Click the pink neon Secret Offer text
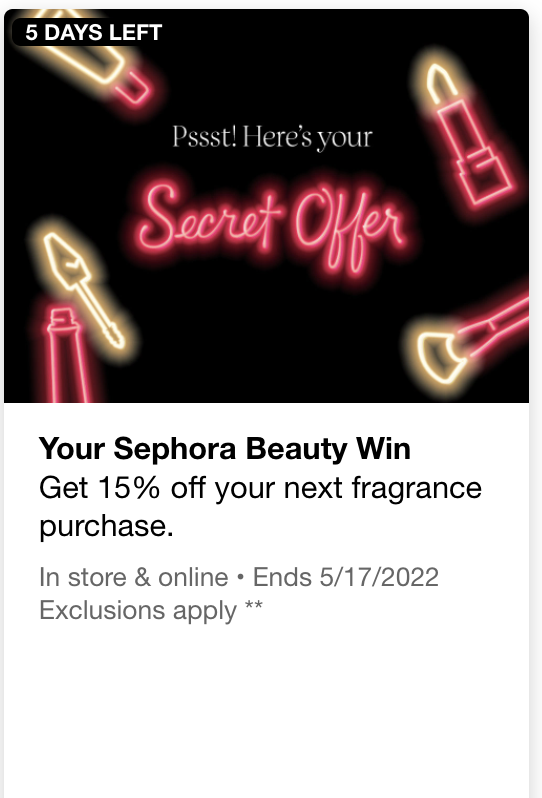 [x=273, y=226]
